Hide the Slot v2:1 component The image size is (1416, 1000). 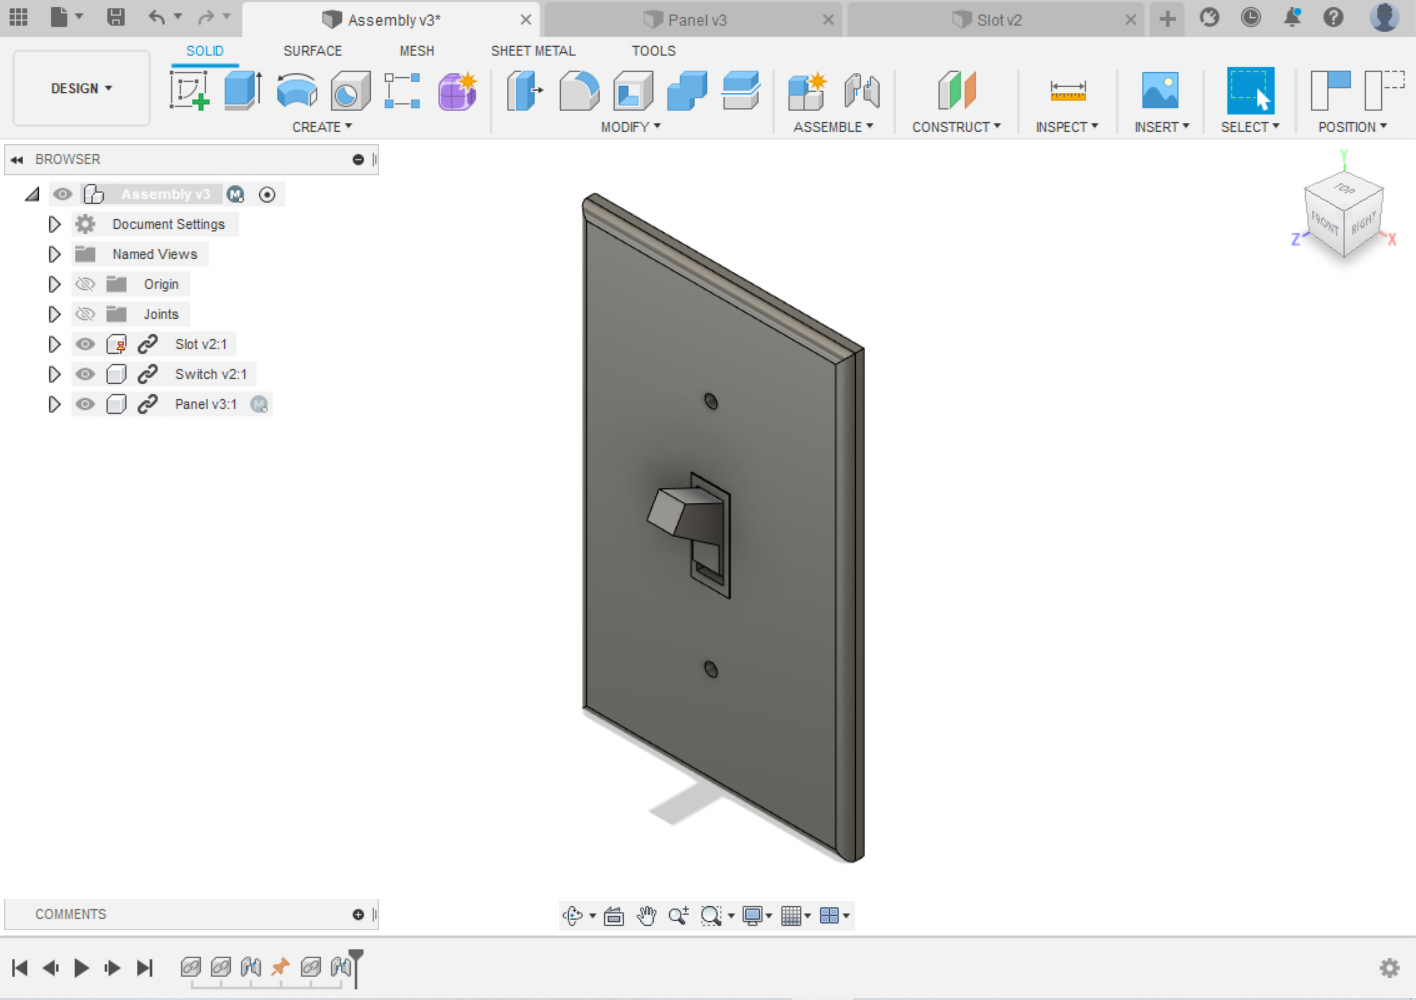pos(85,343)
